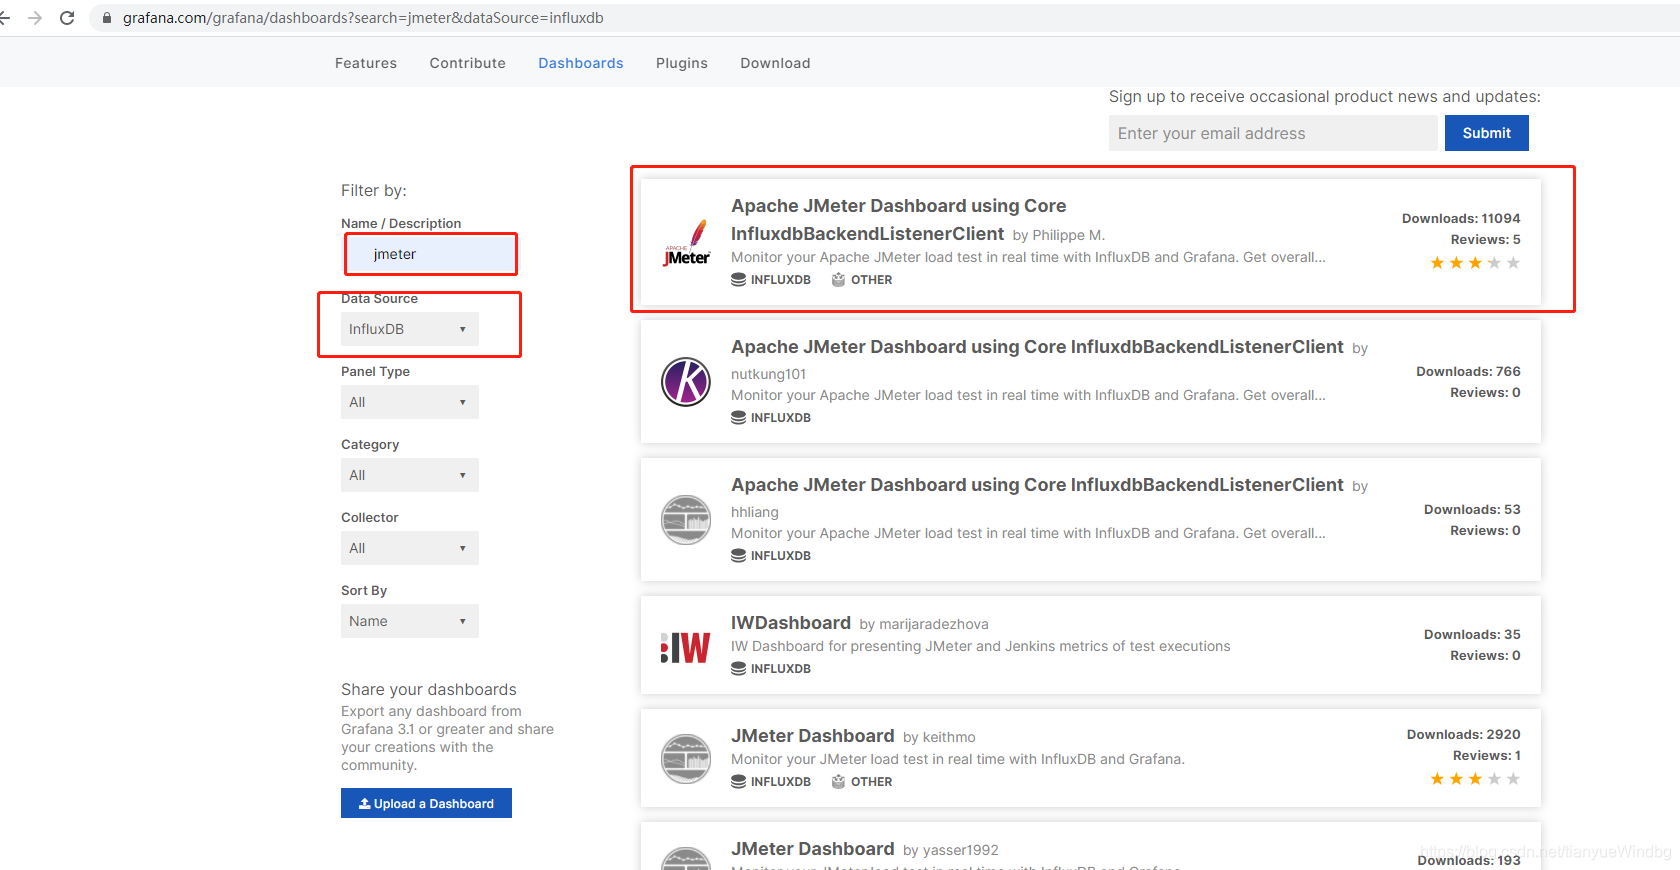
Task: Click the JMeter logo of Philippe M.'s dashboard
Action: coord(686,243)
